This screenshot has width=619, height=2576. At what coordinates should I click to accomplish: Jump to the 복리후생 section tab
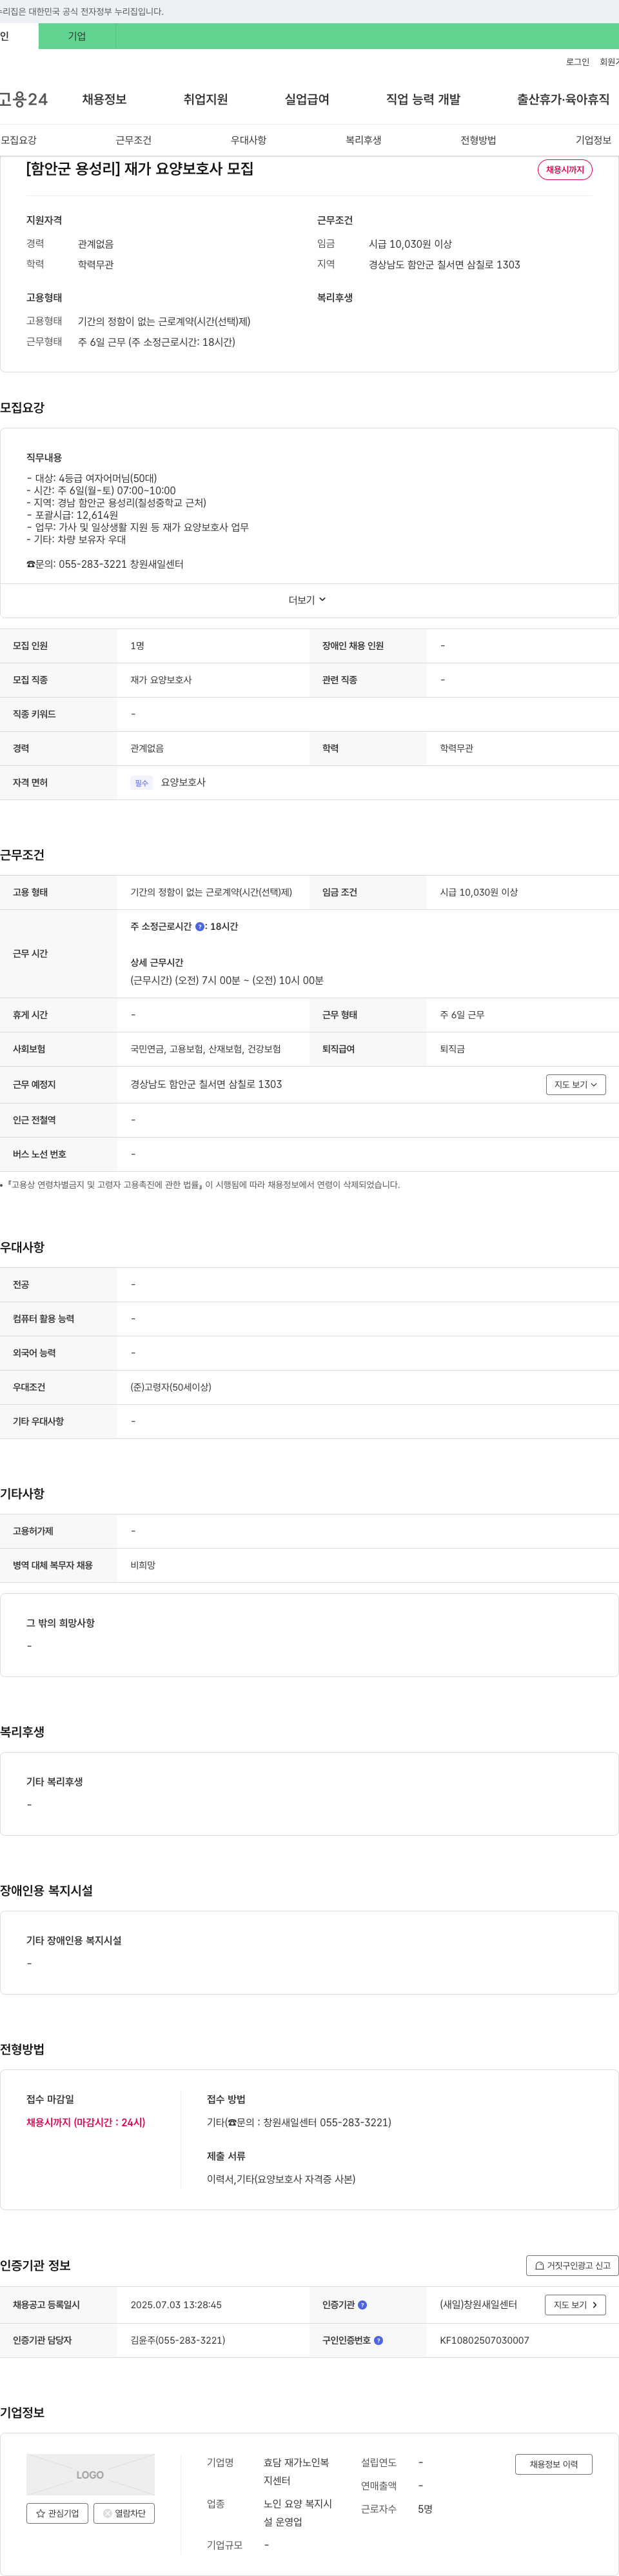pyautogui.click(x=364, y=140)
